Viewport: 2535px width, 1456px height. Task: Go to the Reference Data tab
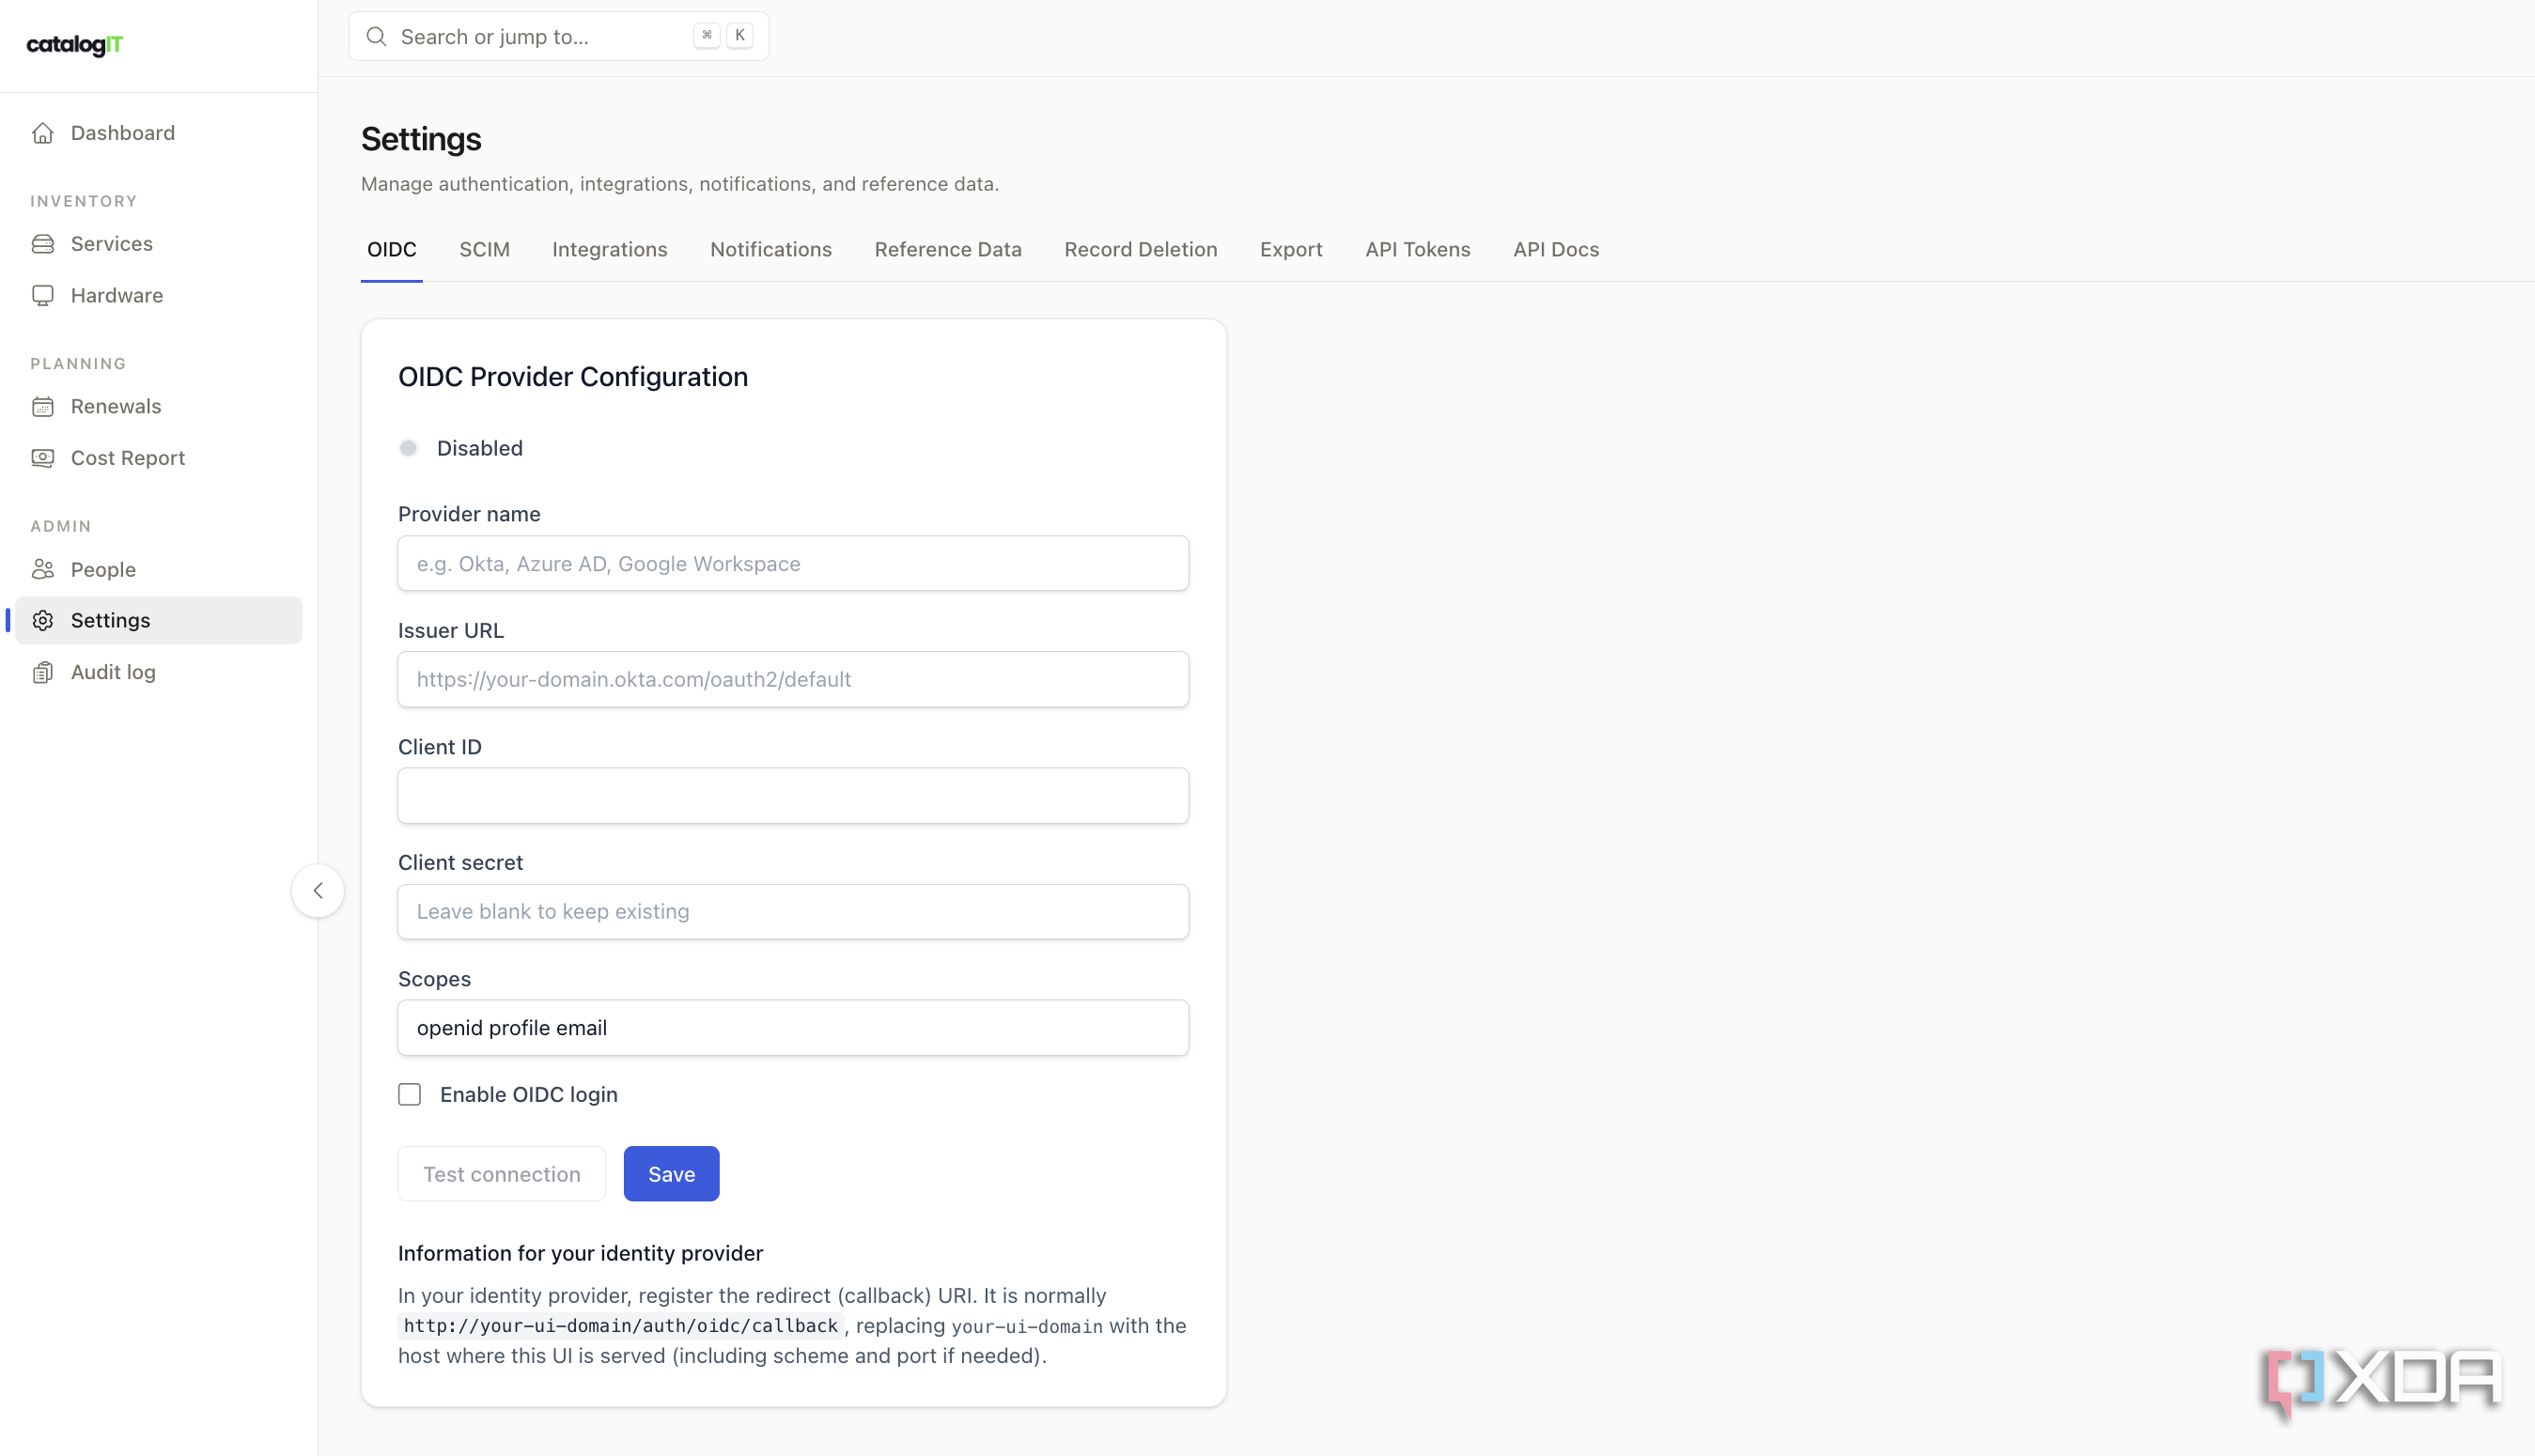(x=948, y=250)
